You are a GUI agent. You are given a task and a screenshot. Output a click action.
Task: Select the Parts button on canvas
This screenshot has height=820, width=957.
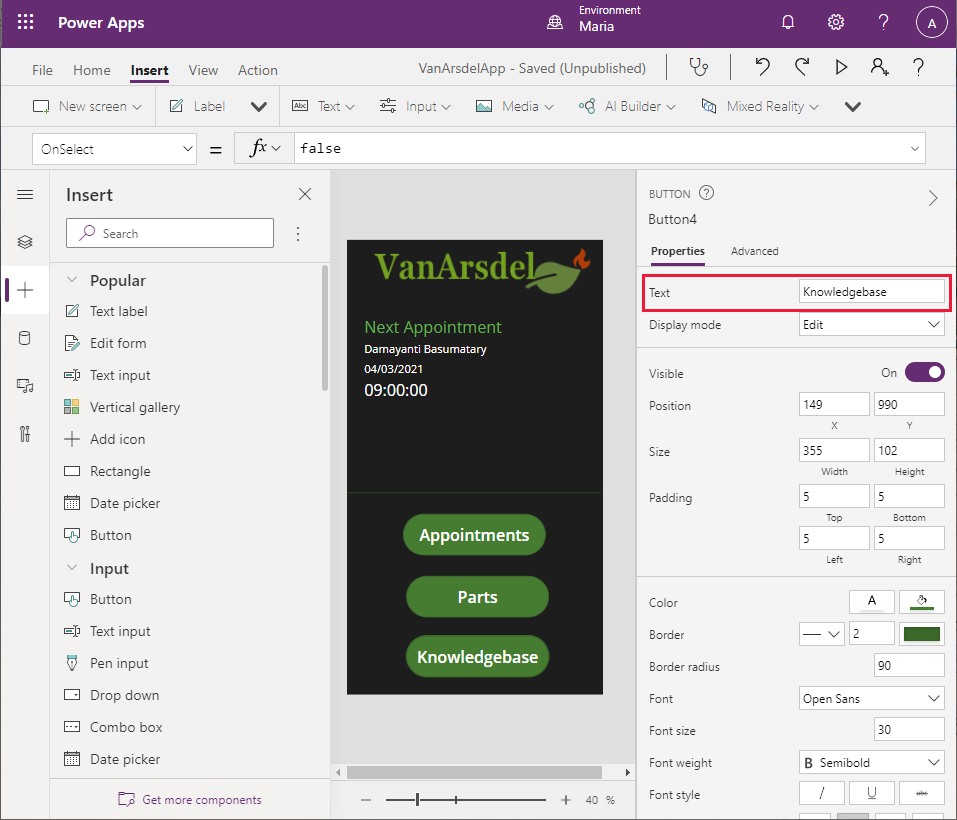tap(477, 597)
